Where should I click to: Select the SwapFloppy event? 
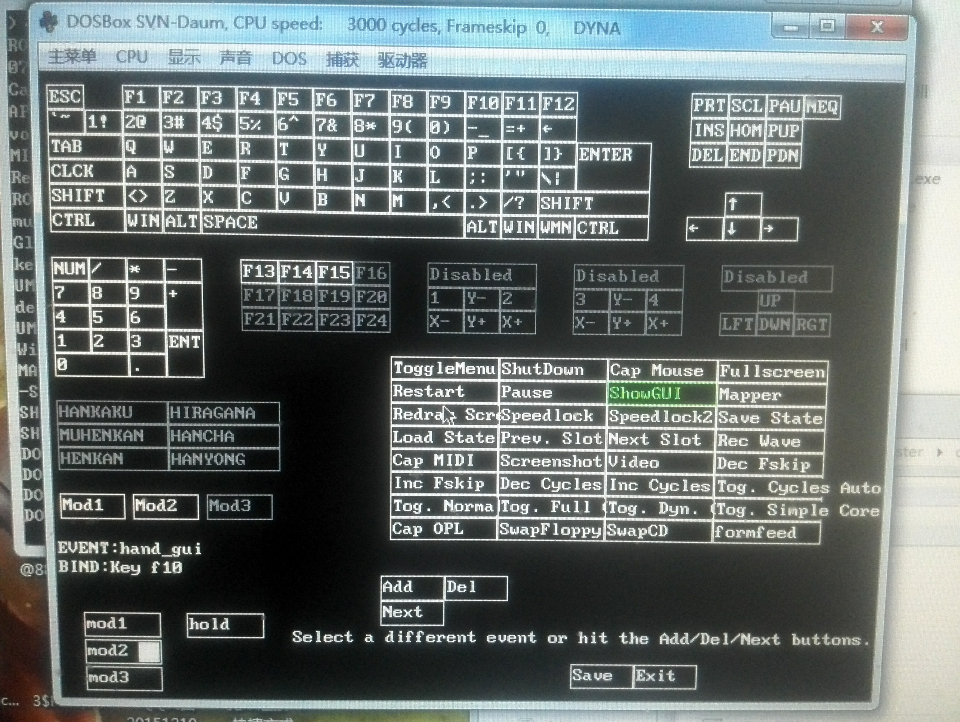point(550,530)
